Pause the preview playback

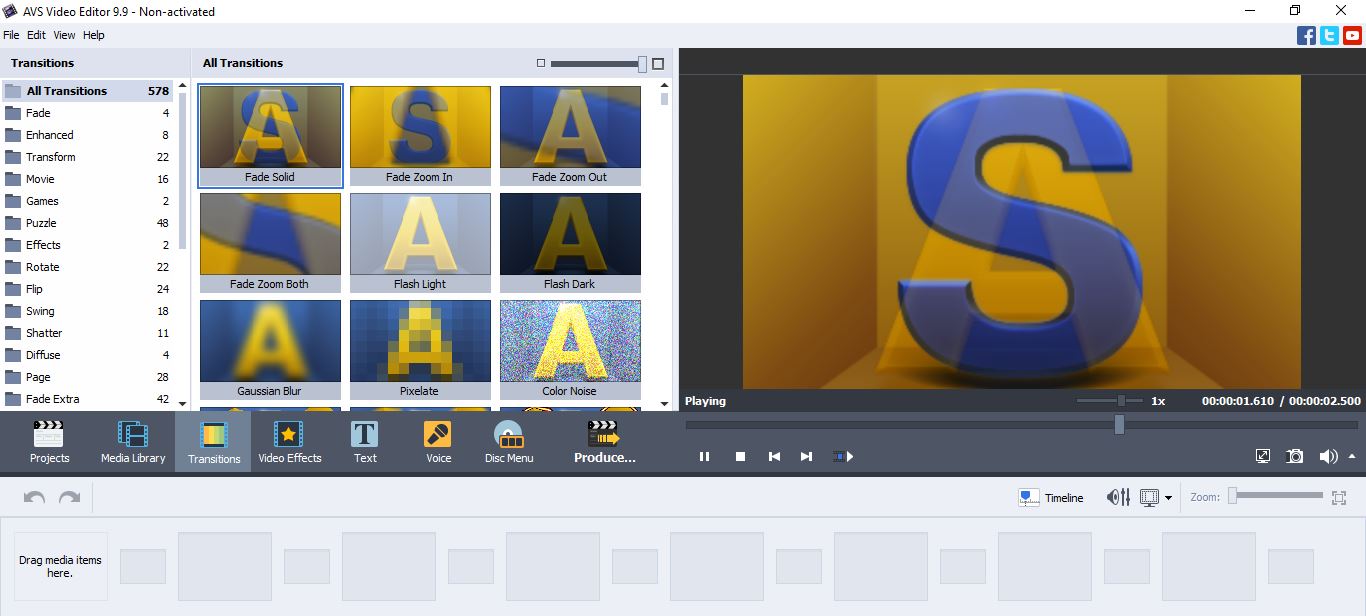click(x=704, y=456)
